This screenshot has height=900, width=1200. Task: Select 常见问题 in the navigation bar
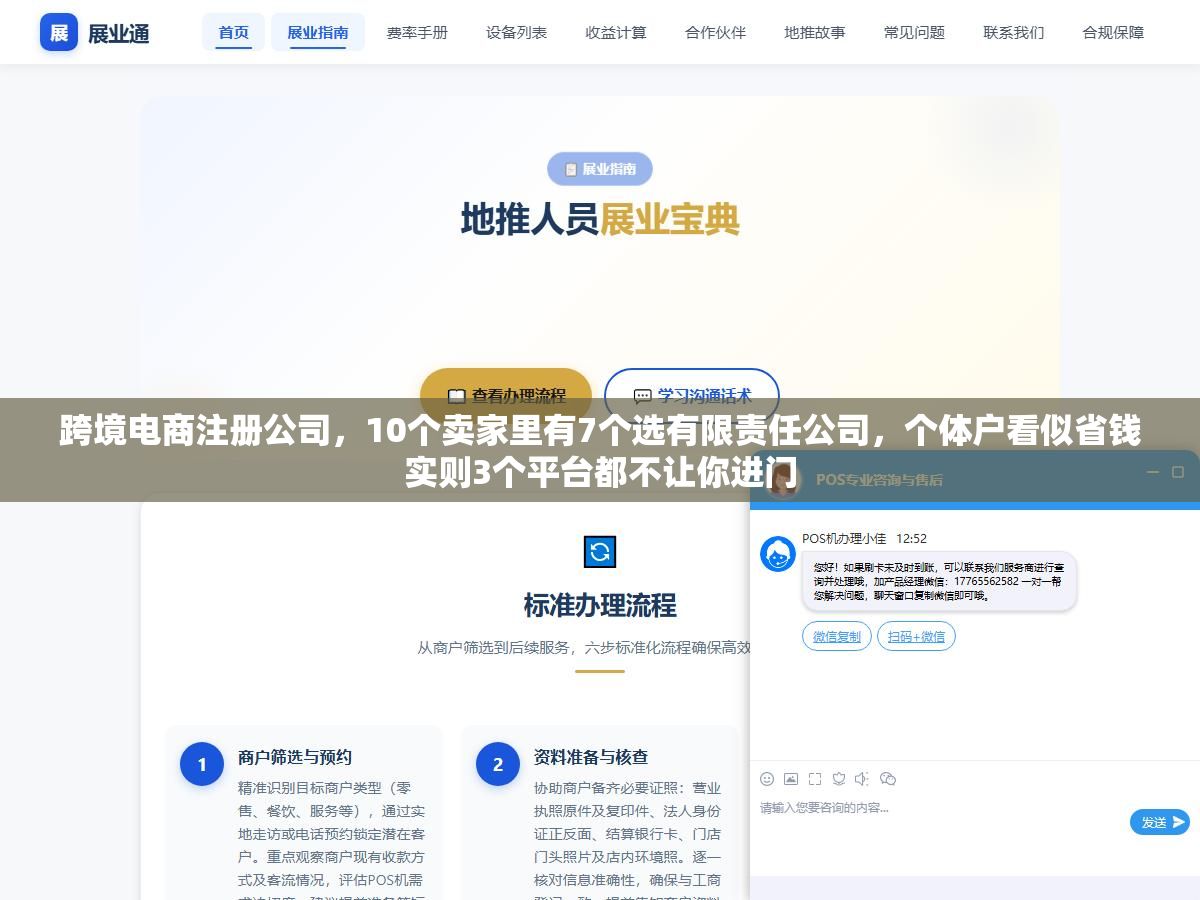tap(914, 32)
